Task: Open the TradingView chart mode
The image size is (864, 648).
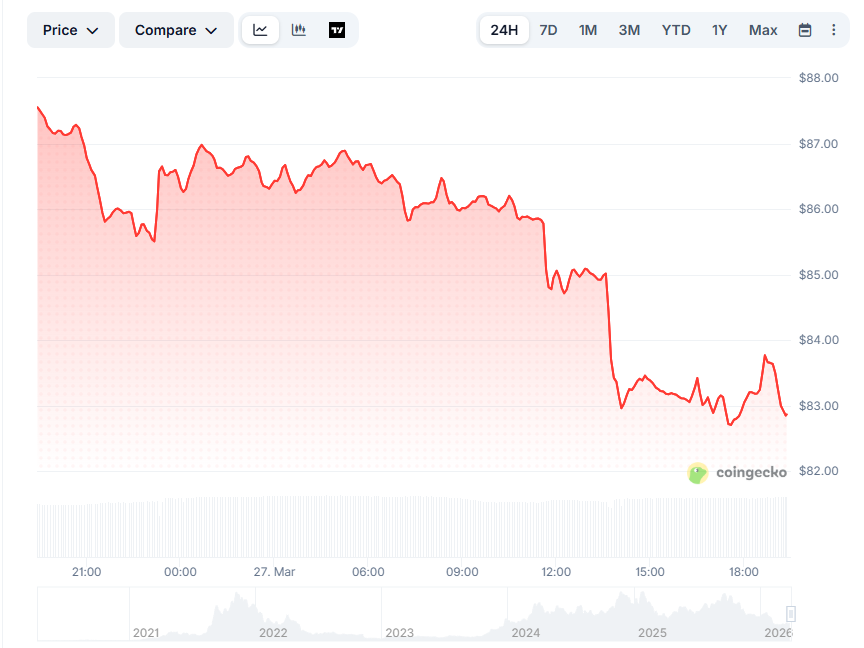Action: 337,30
